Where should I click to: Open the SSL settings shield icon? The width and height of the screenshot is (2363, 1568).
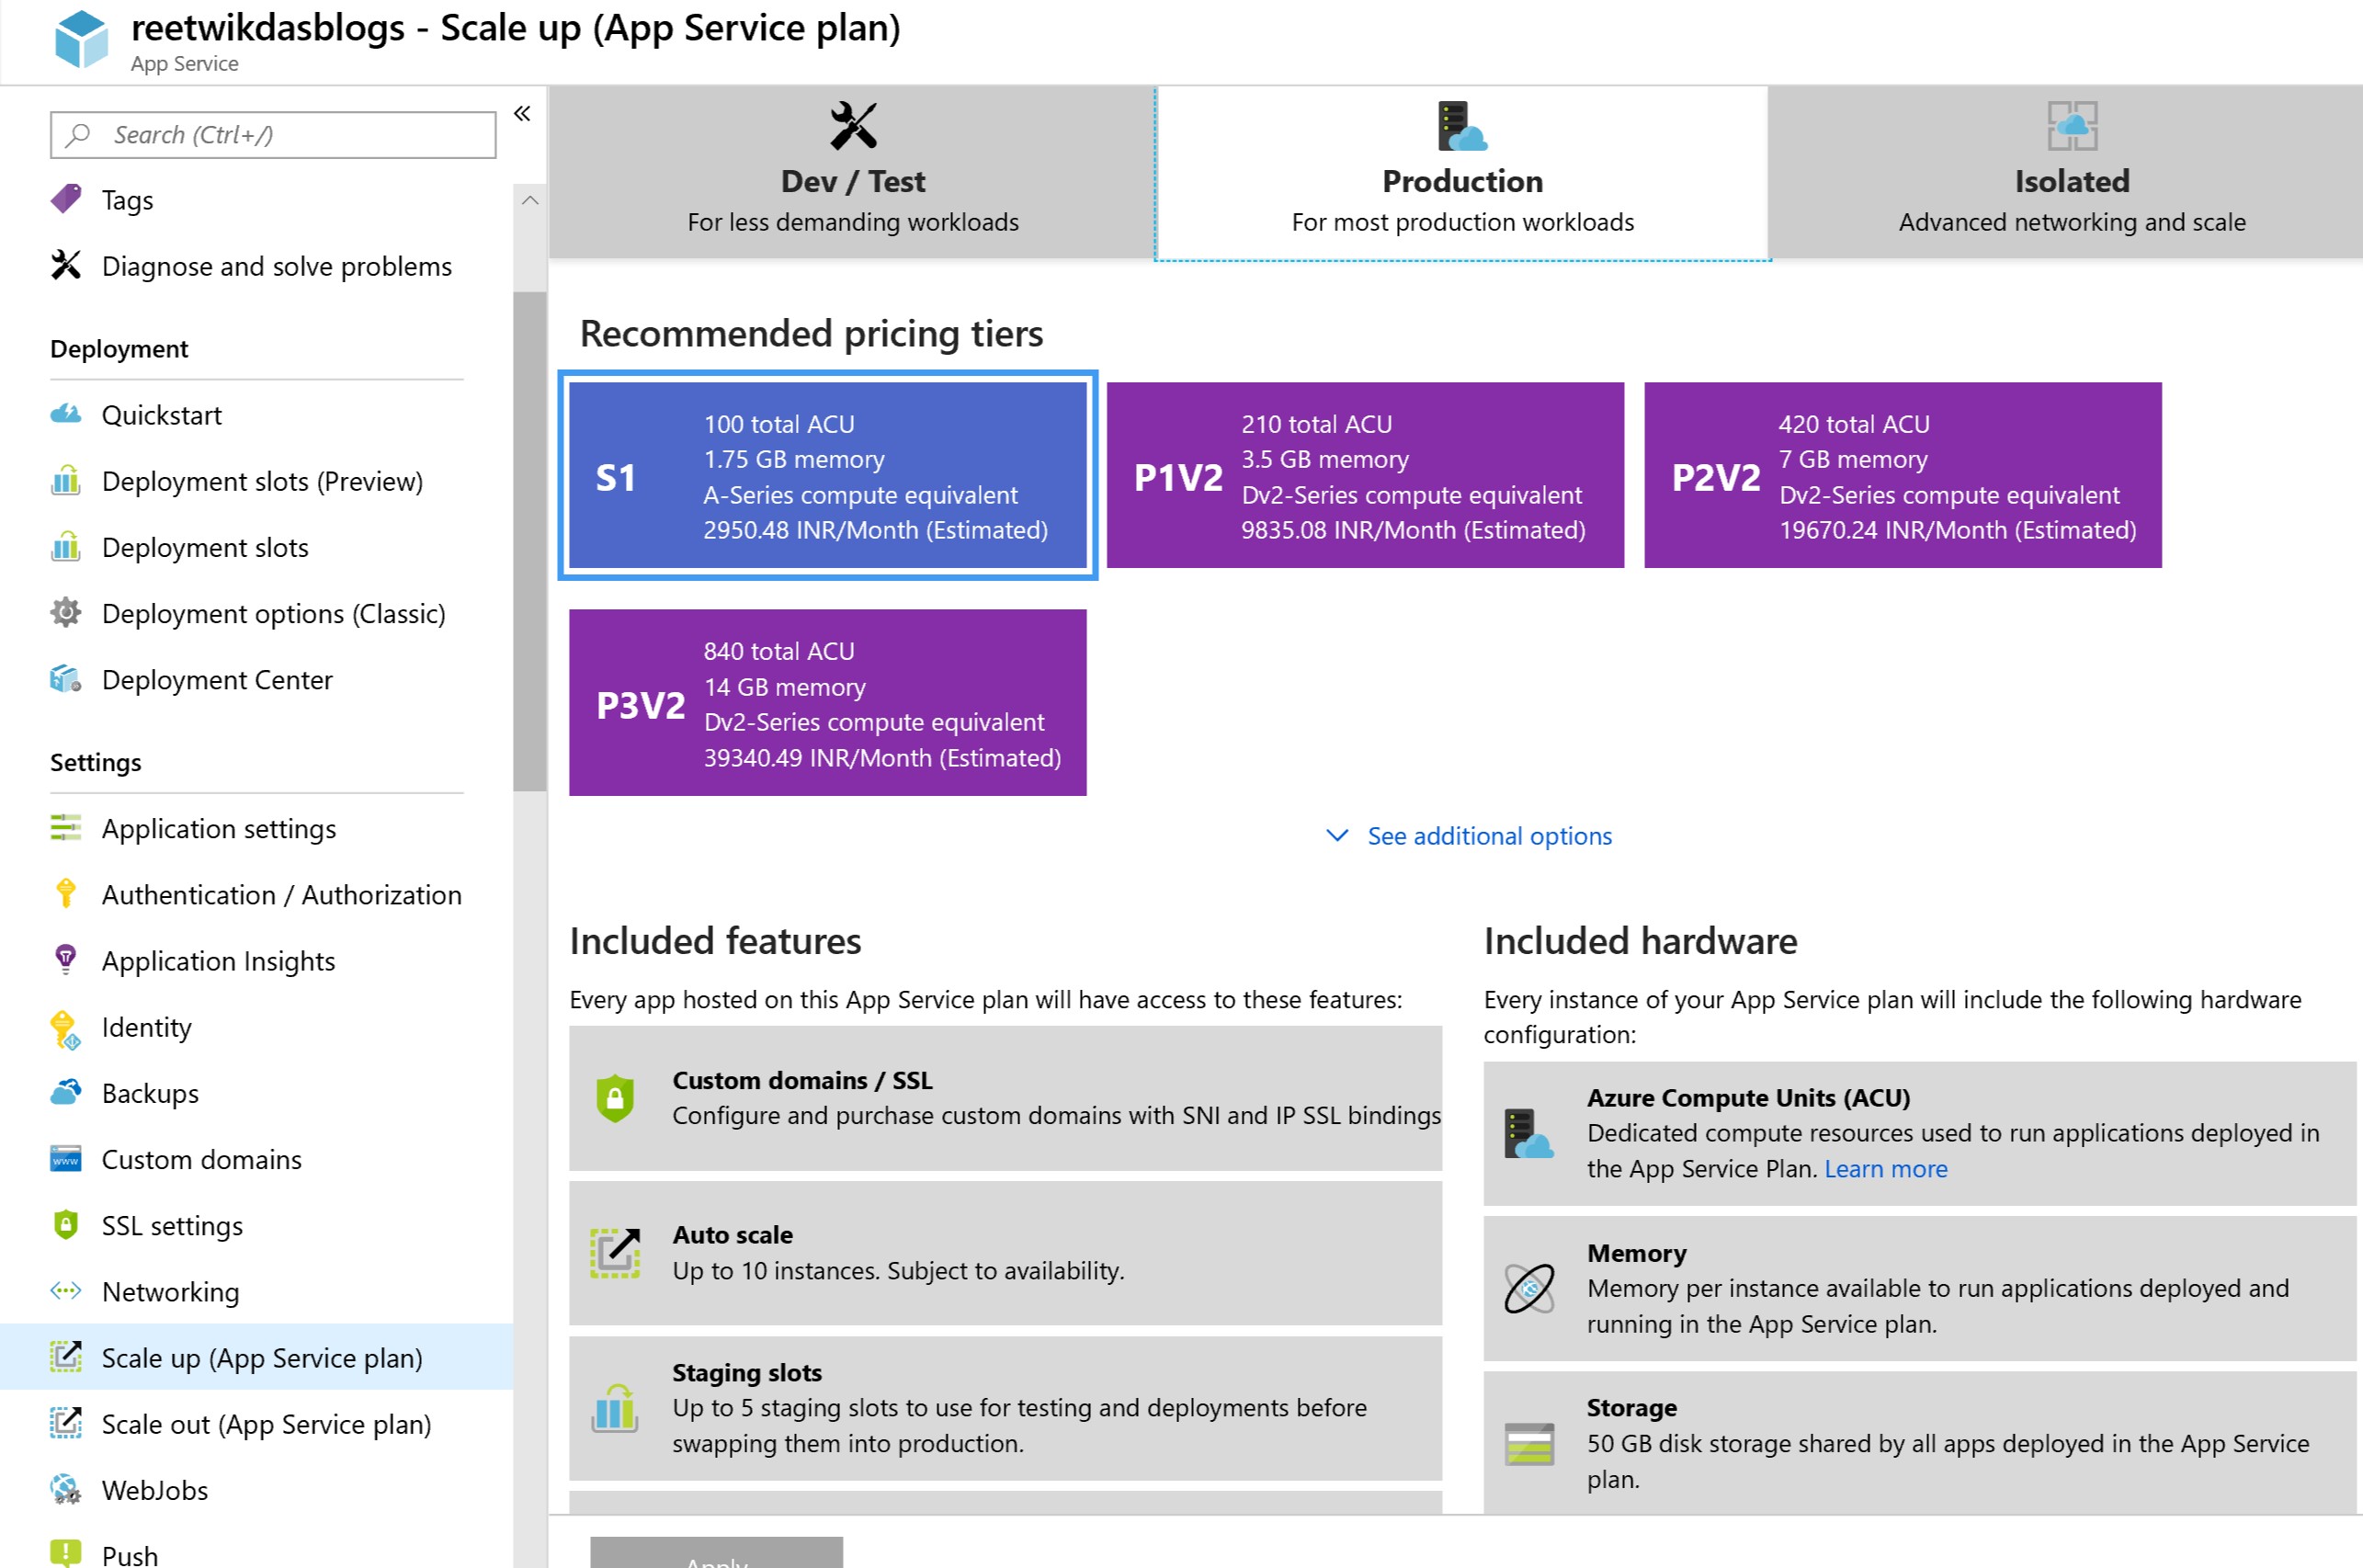click(x=66, y=1224)
